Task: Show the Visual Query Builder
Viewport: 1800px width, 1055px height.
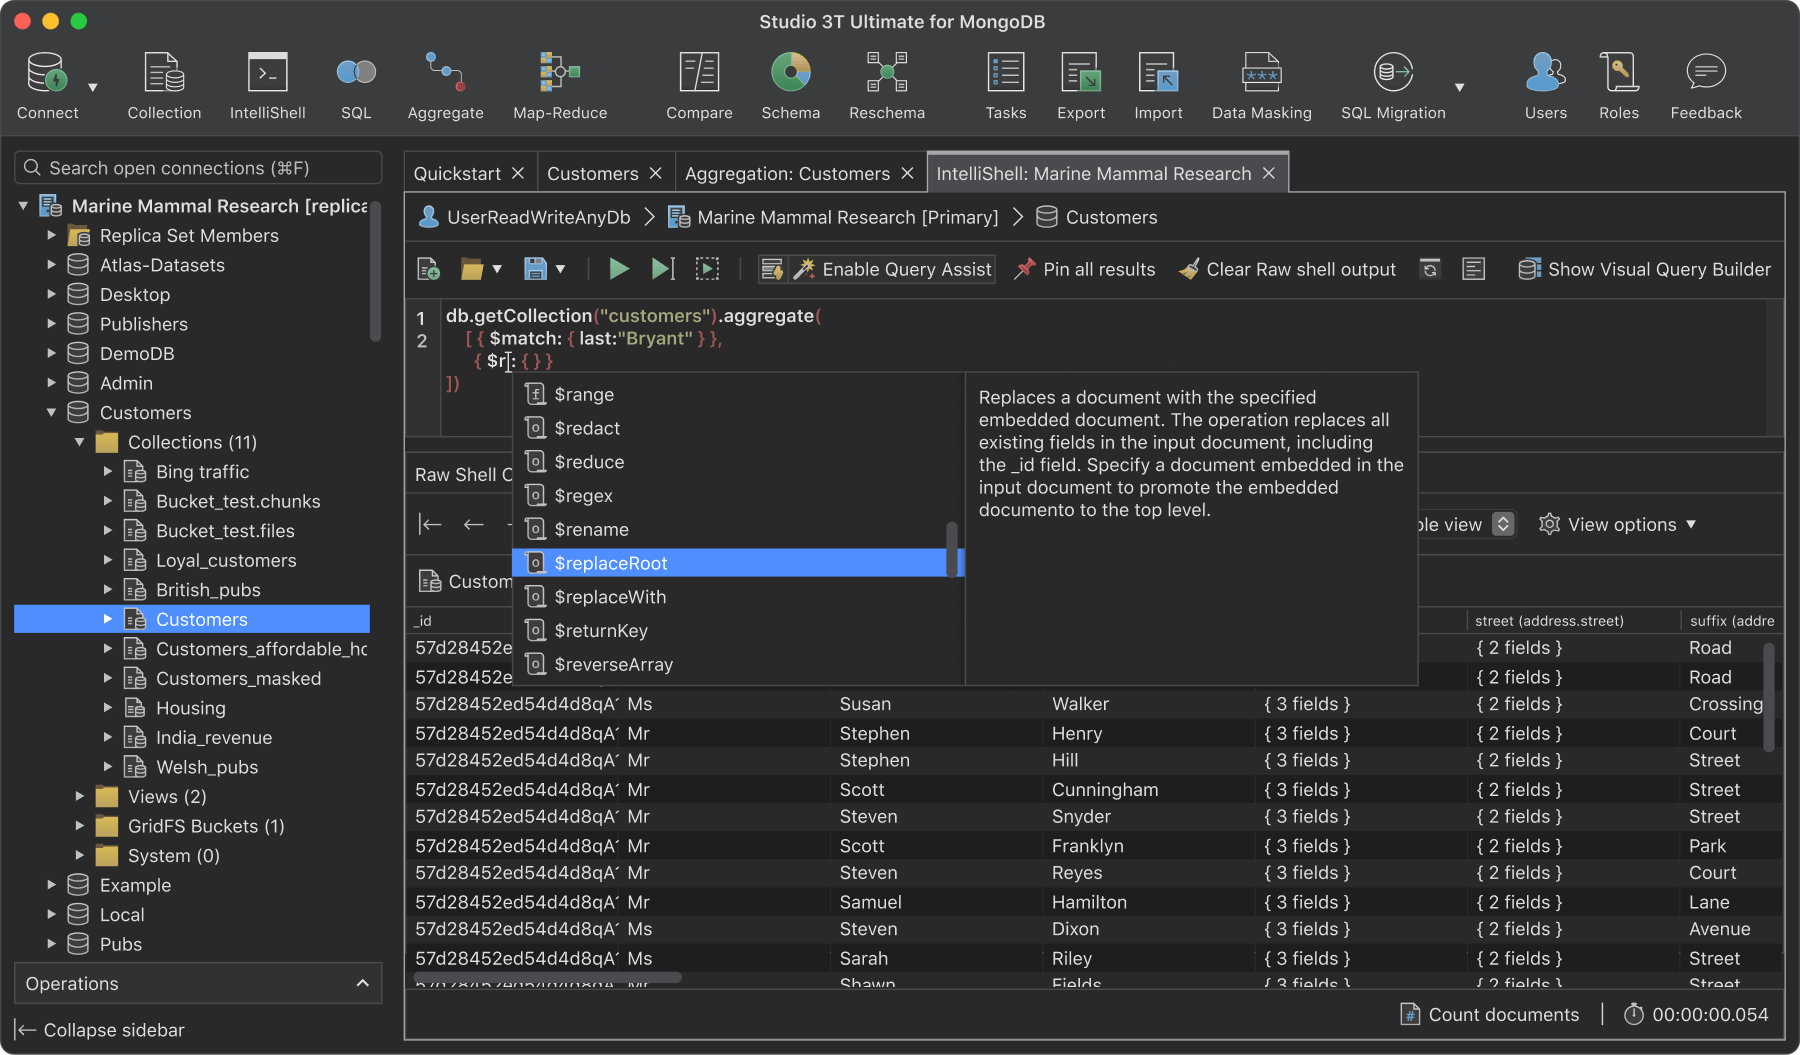Action: (x=1643, y=268)
